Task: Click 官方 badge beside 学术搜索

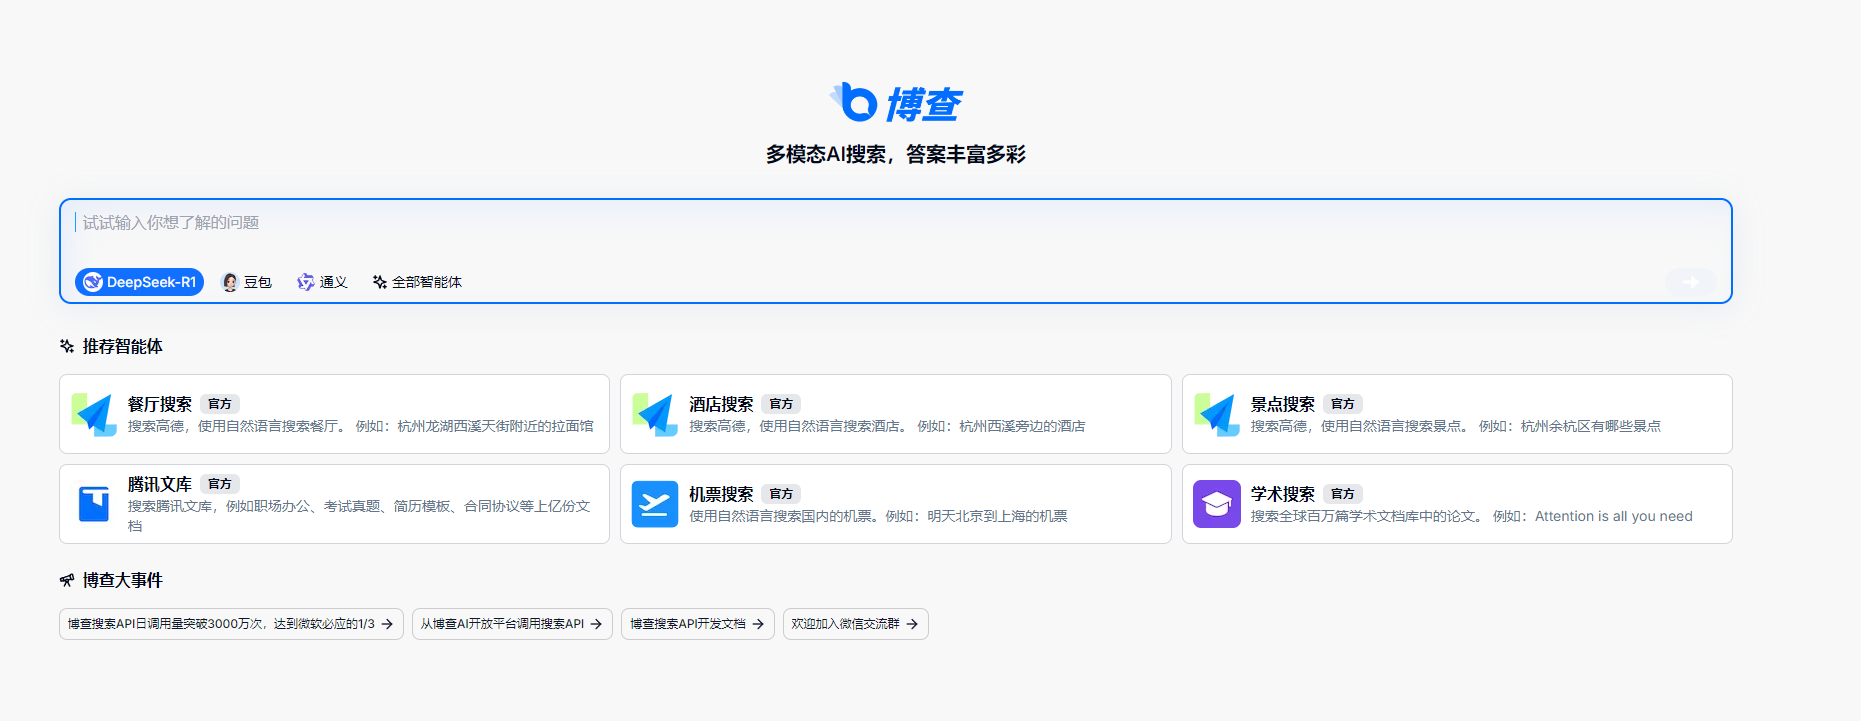Action: pos(1343,494)
